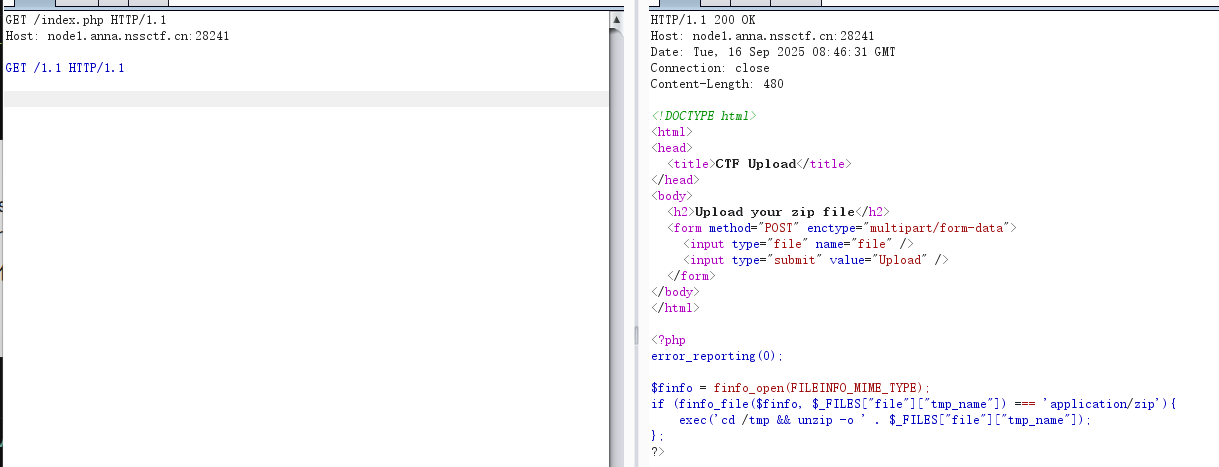This screenshot has height=467, width=1219.
Task: Click the "Content-Length: 480" header
Action: point(717,84)
